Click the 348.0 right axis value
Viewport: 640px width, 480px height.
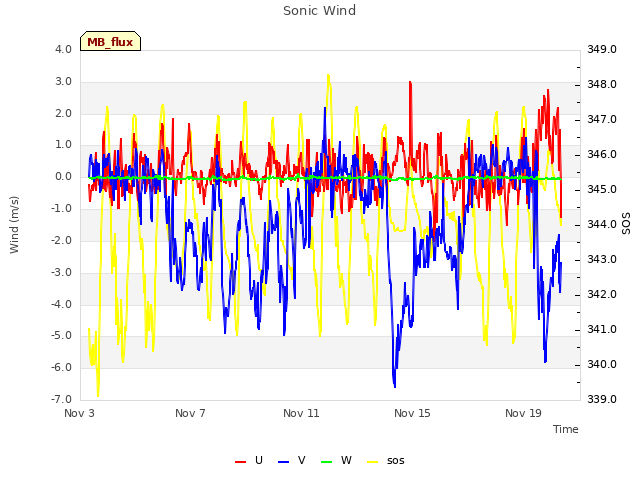click(602, 84)
